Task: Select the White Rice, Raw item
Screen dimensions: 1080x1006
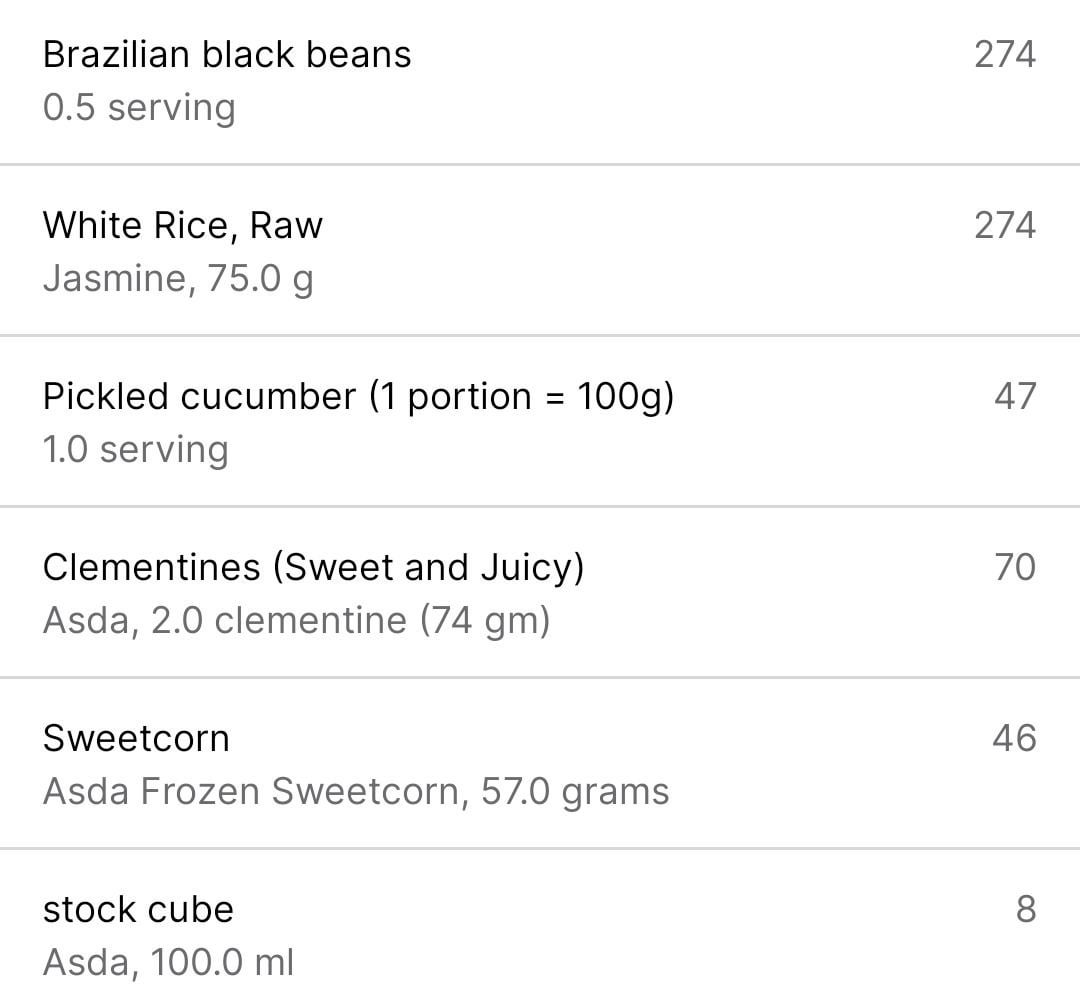Action: coord(540,251)
